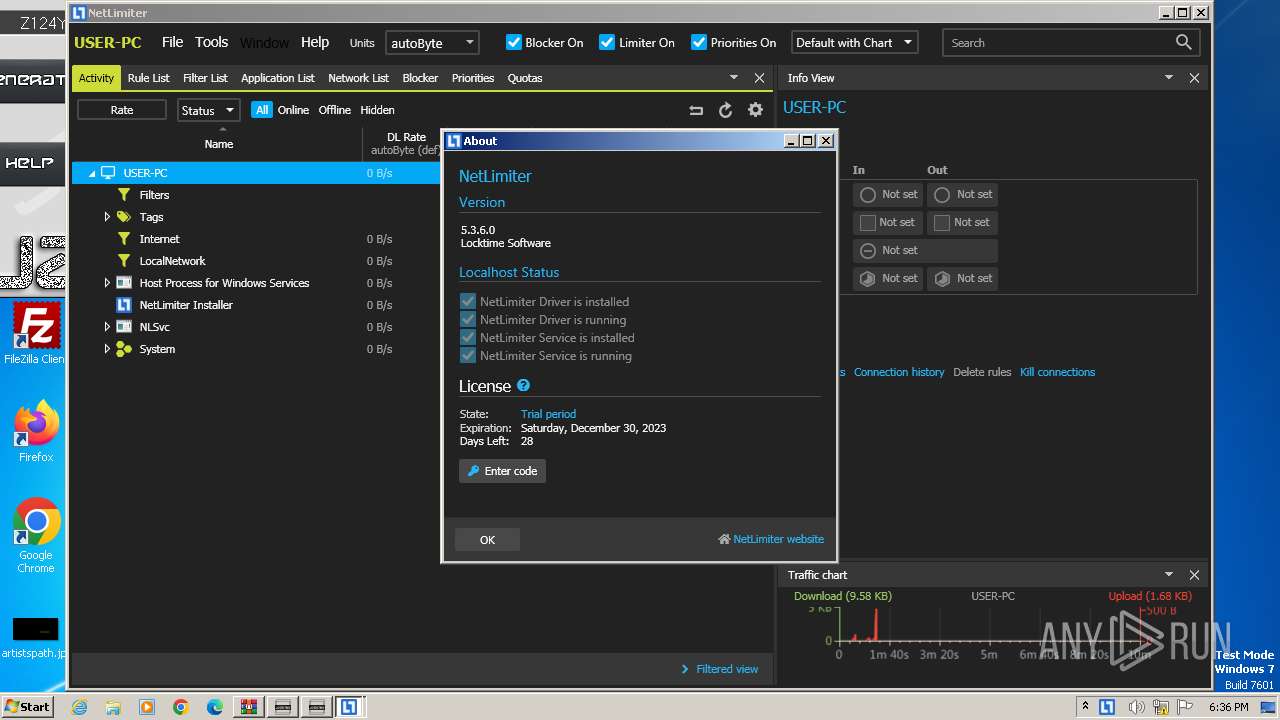
Task: Open the File menu
Action: tap(173, 42)
